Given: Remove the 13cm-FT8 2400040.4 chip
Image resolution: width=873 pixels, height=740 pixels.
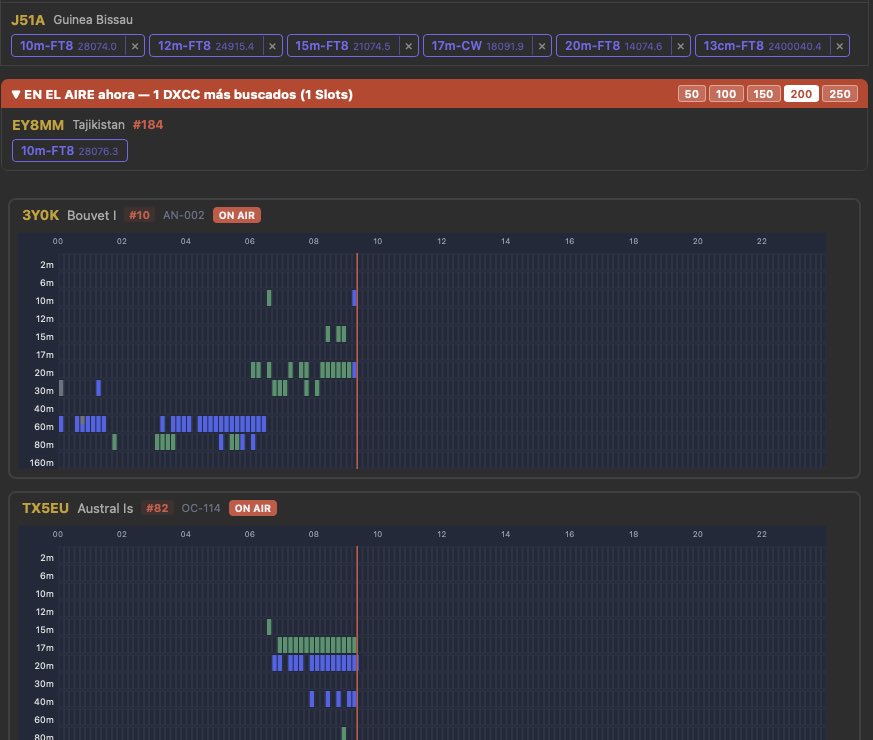Looking at the screenshot, I should tap(840, 46).
